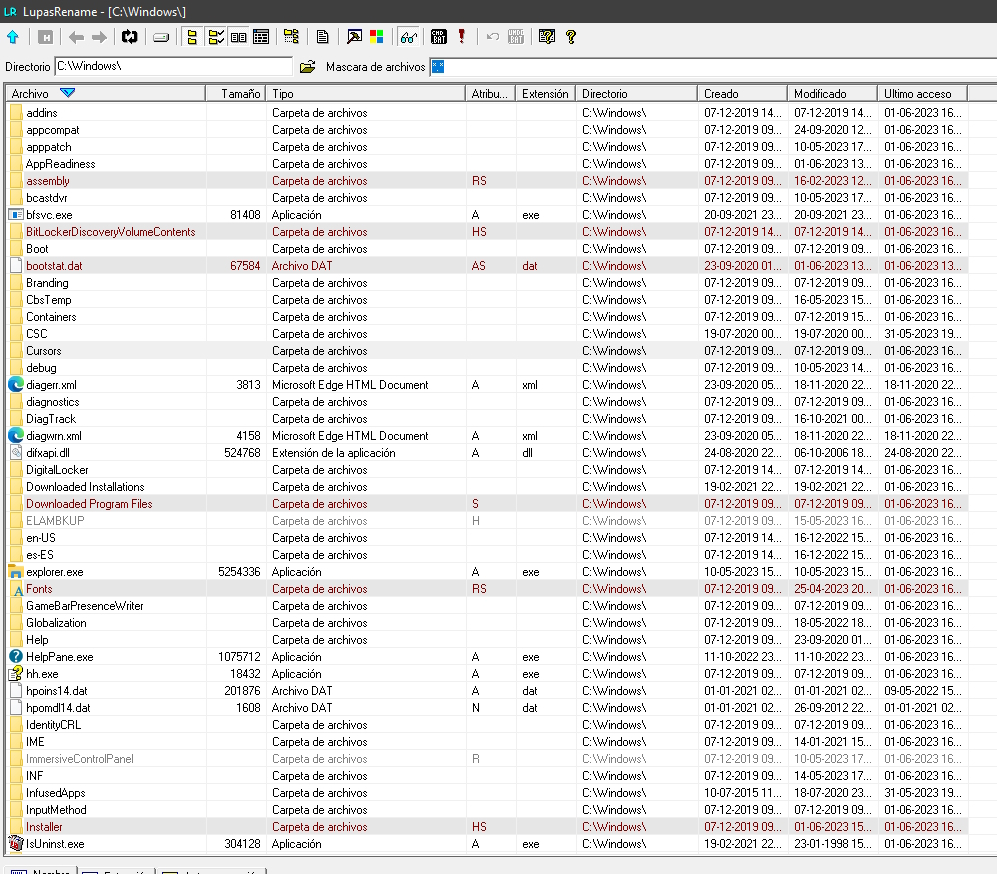Sort by the Archivo column header

(x=105, y=93)
